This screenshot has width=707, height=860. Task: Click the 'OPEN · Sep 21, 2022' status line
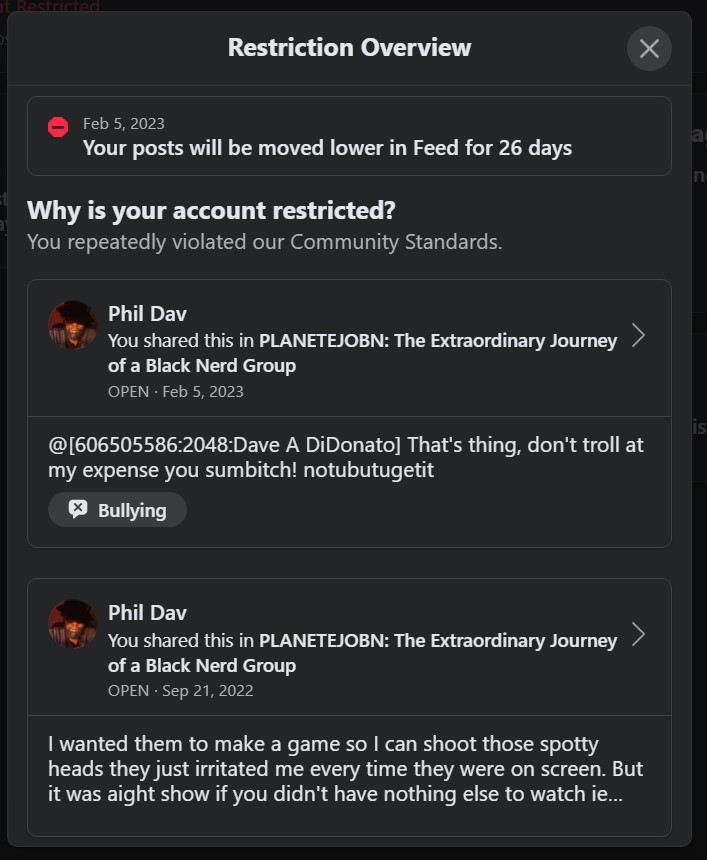[x=180, y=690]
